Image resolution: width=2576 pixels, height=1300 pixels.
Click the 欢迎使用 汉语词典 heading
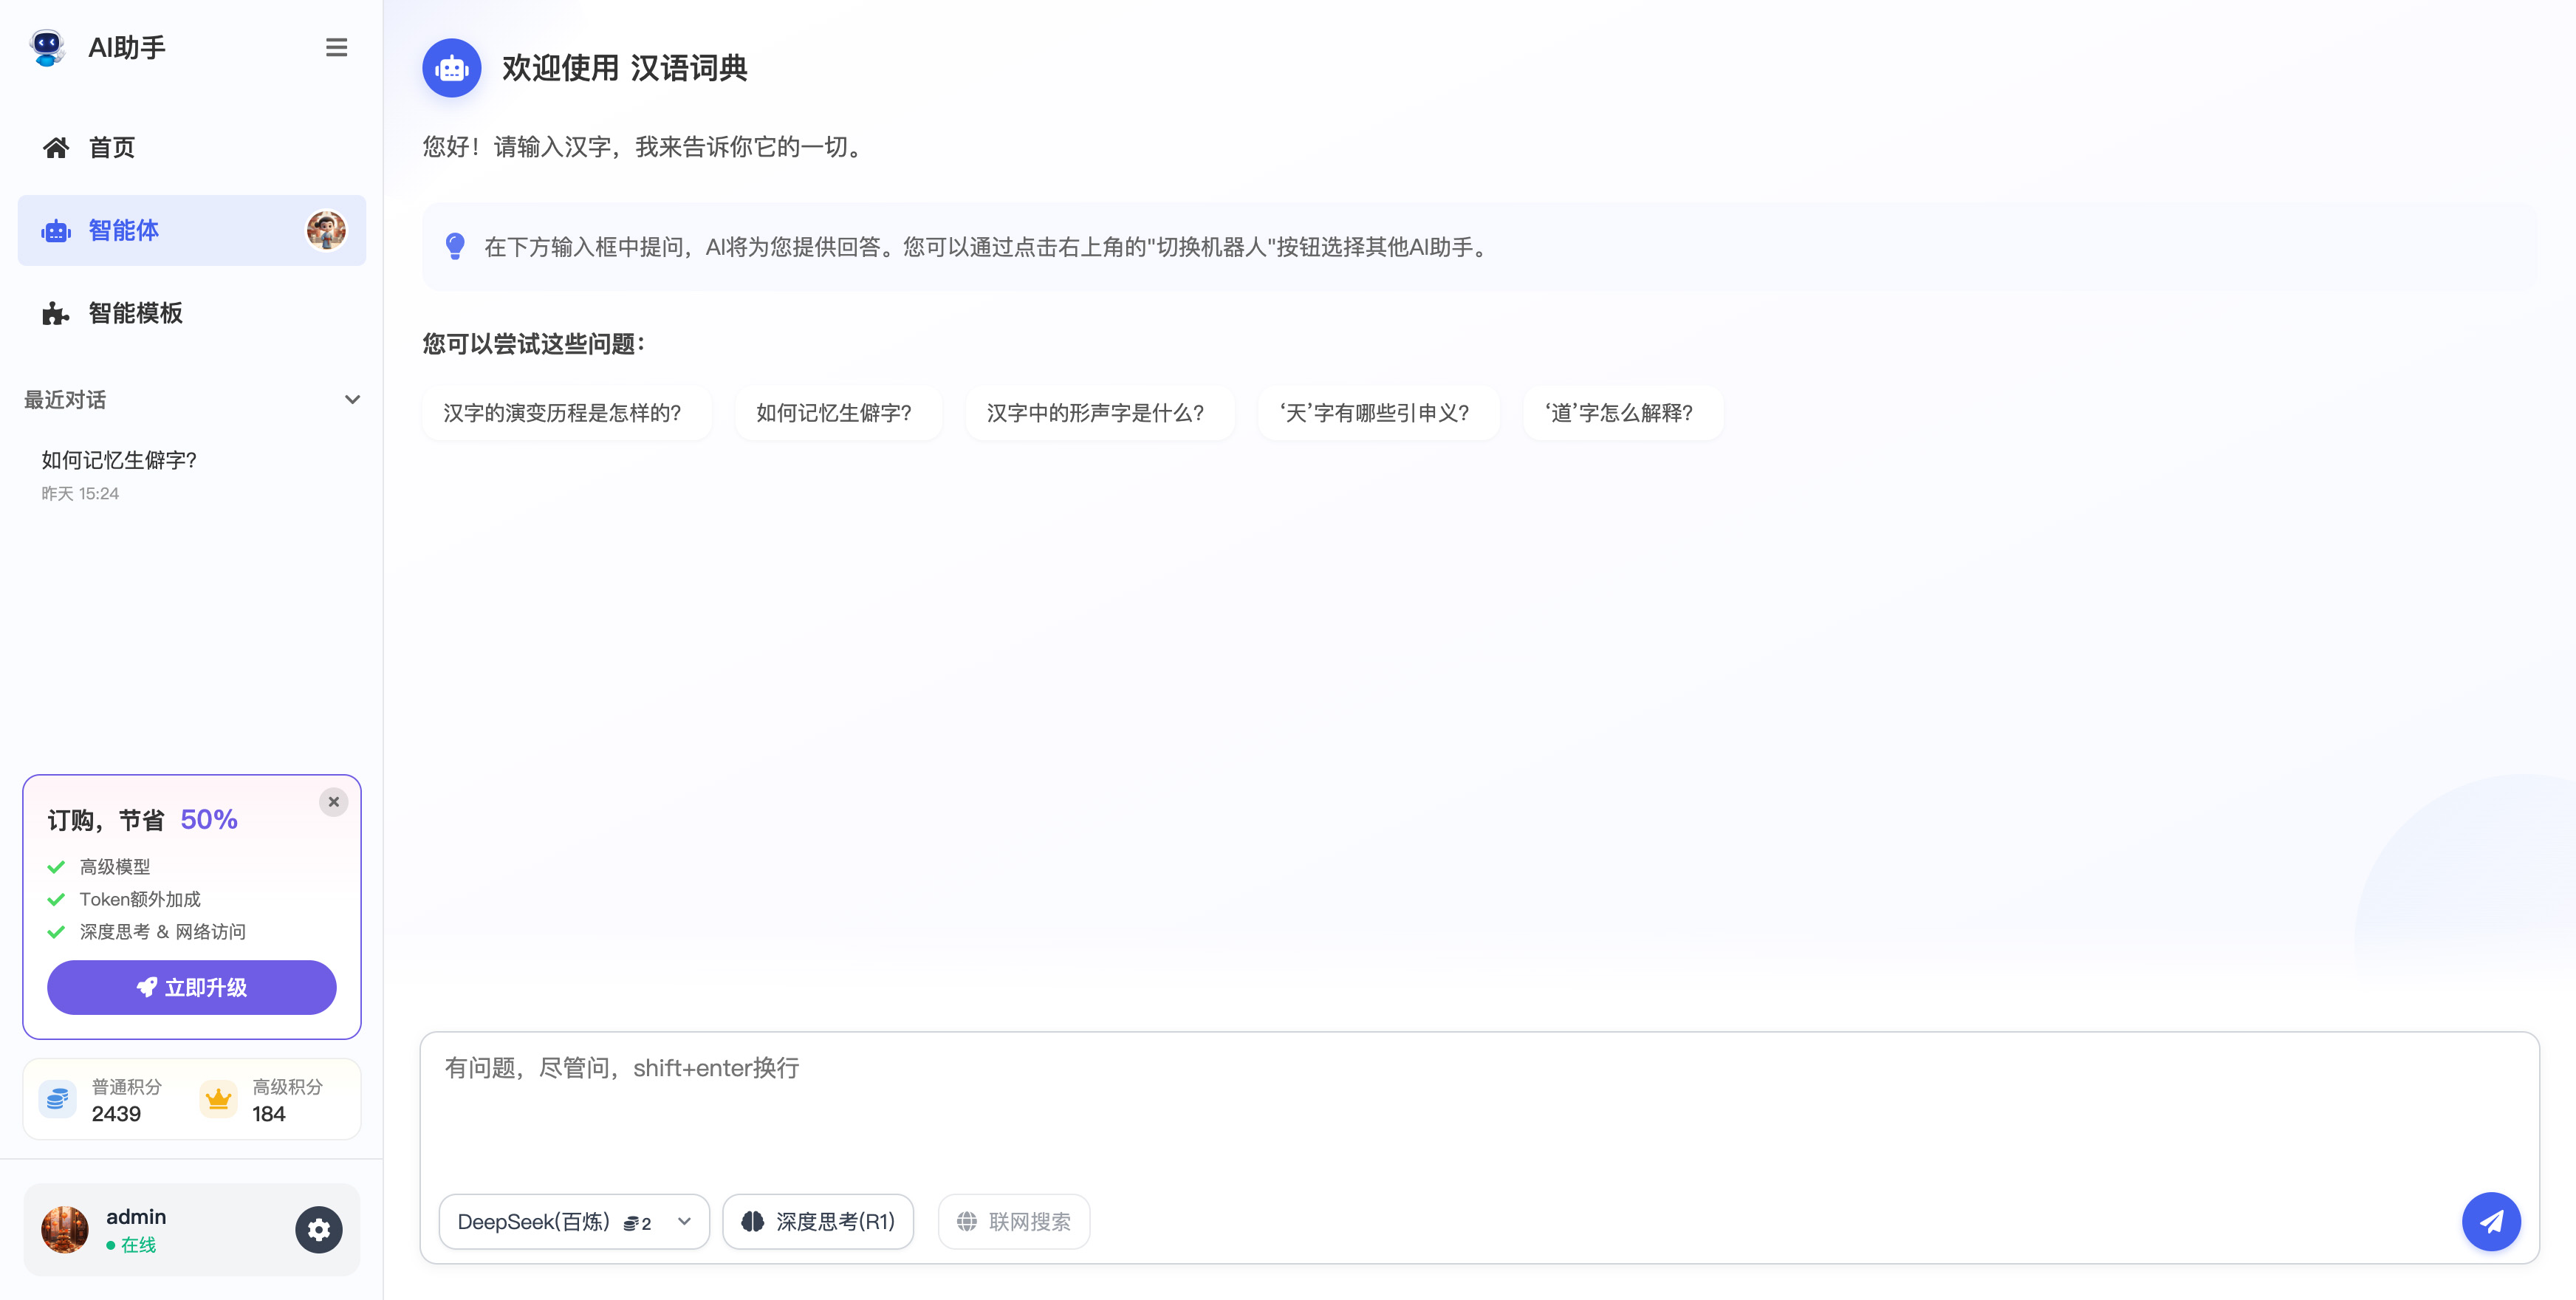624,68
